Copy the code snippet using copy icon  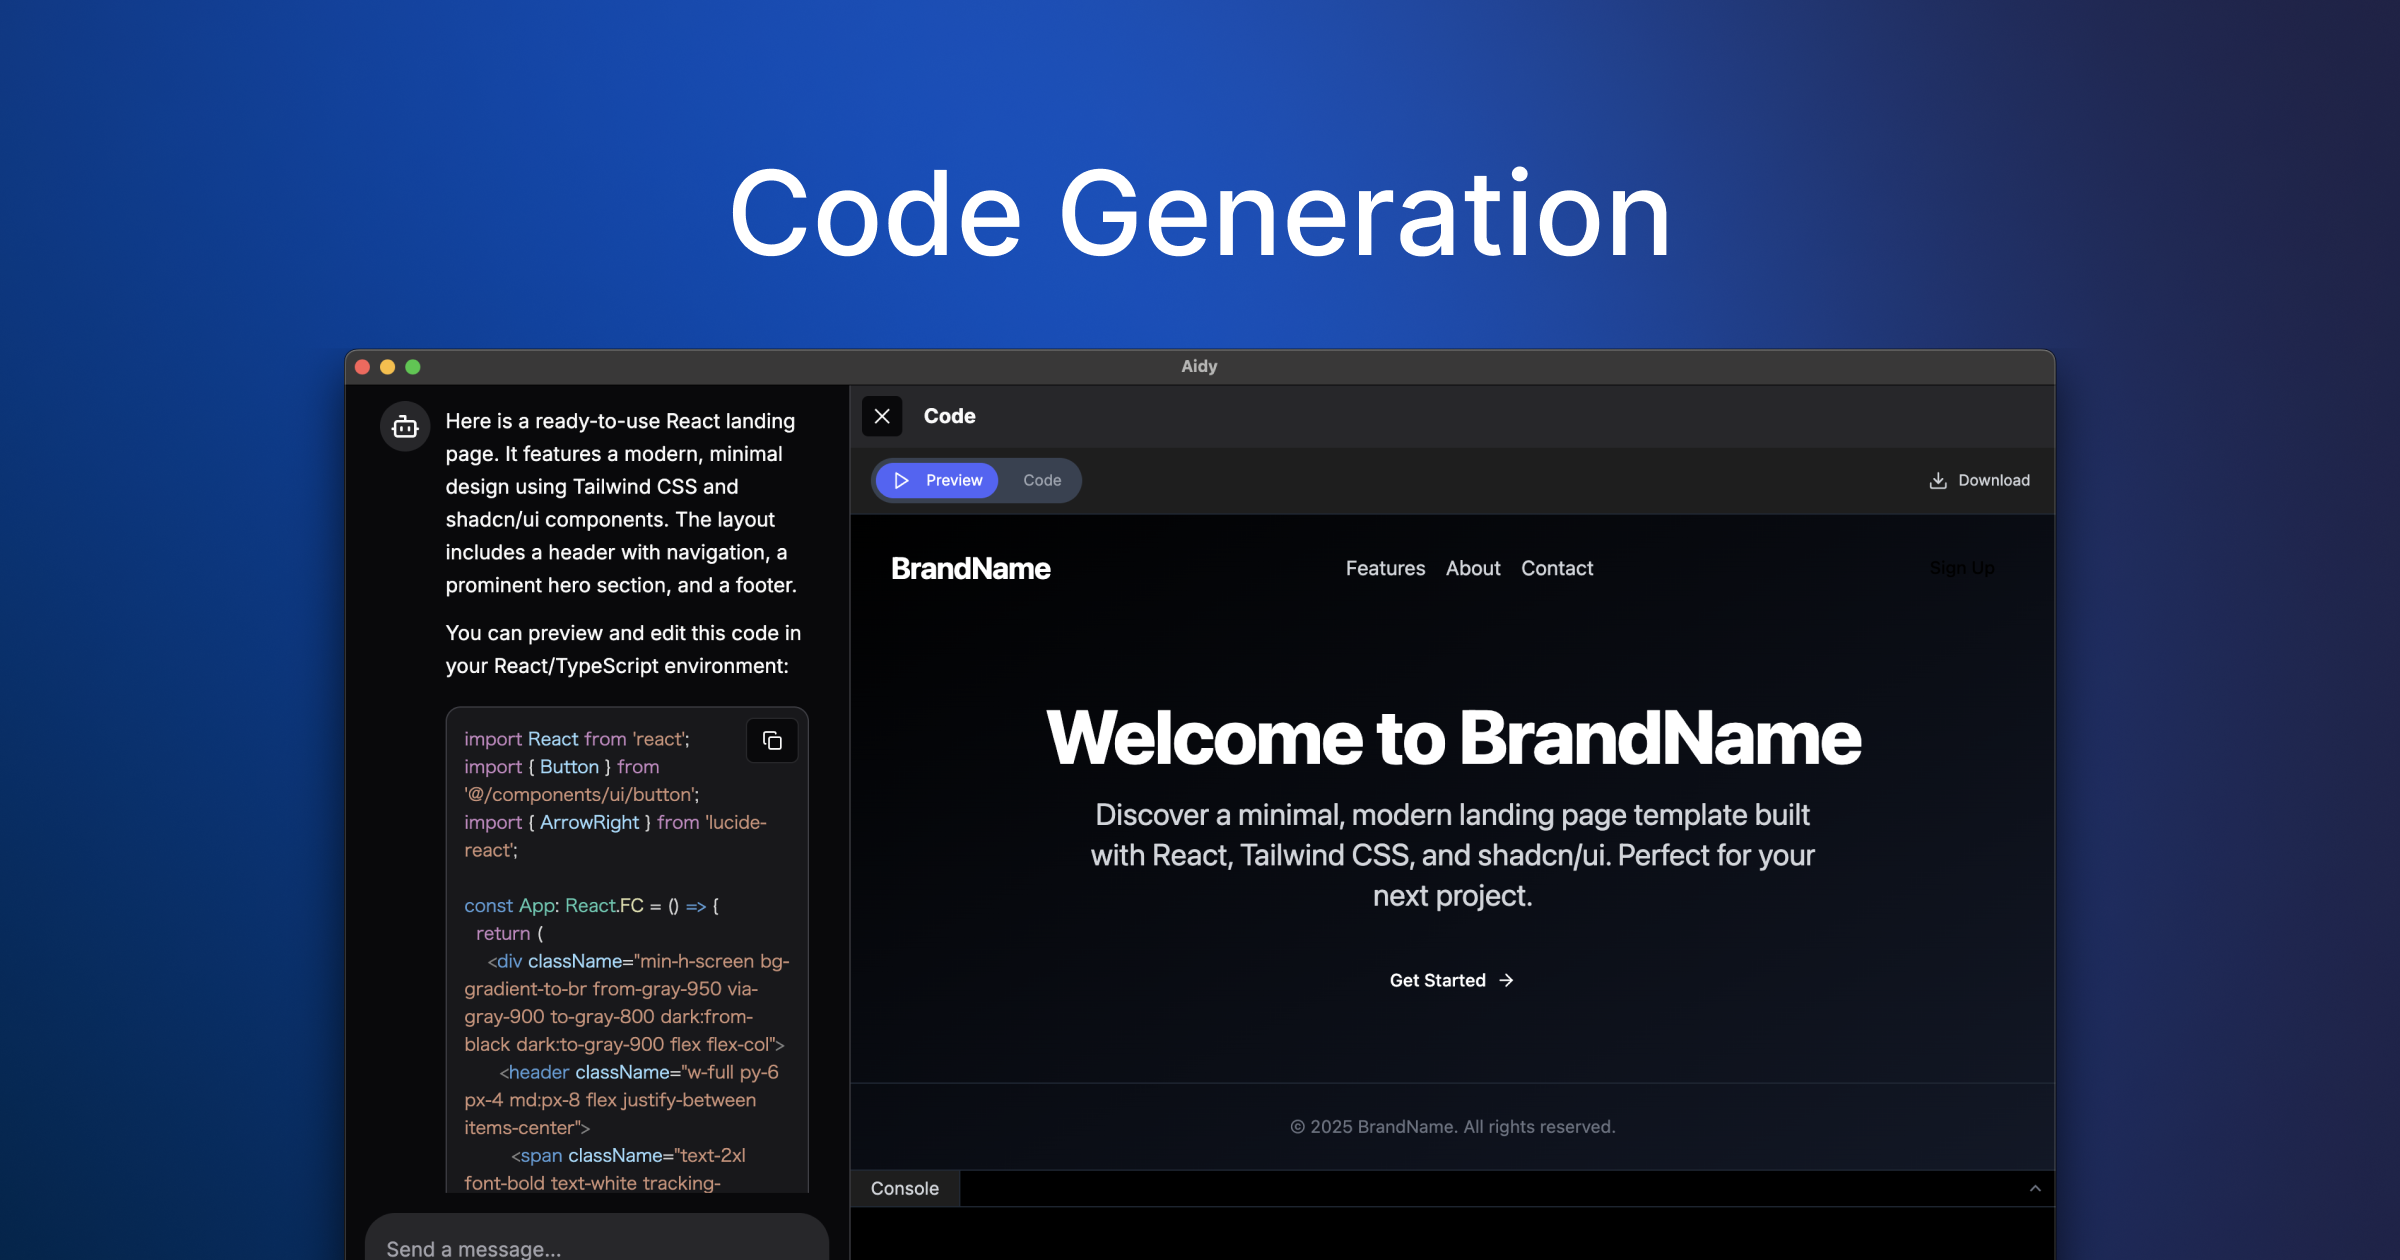click(772, 740)
